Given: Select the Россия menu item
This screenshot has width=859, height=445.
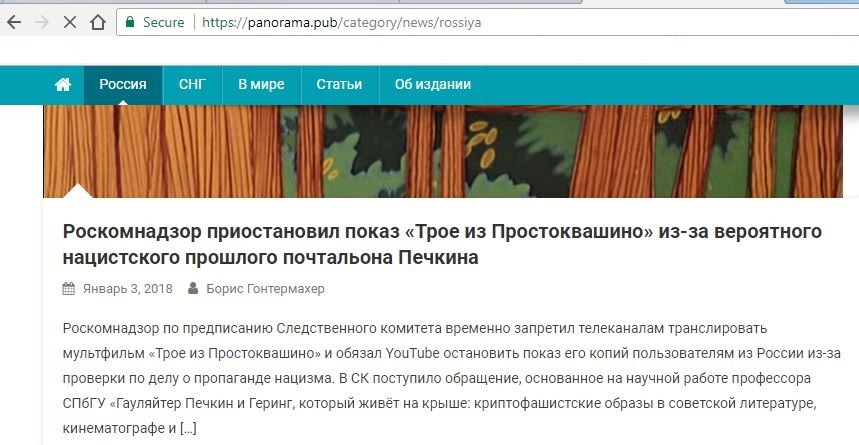Looking at the screenshot, I should pyautogui.click(x=123, y=84).
